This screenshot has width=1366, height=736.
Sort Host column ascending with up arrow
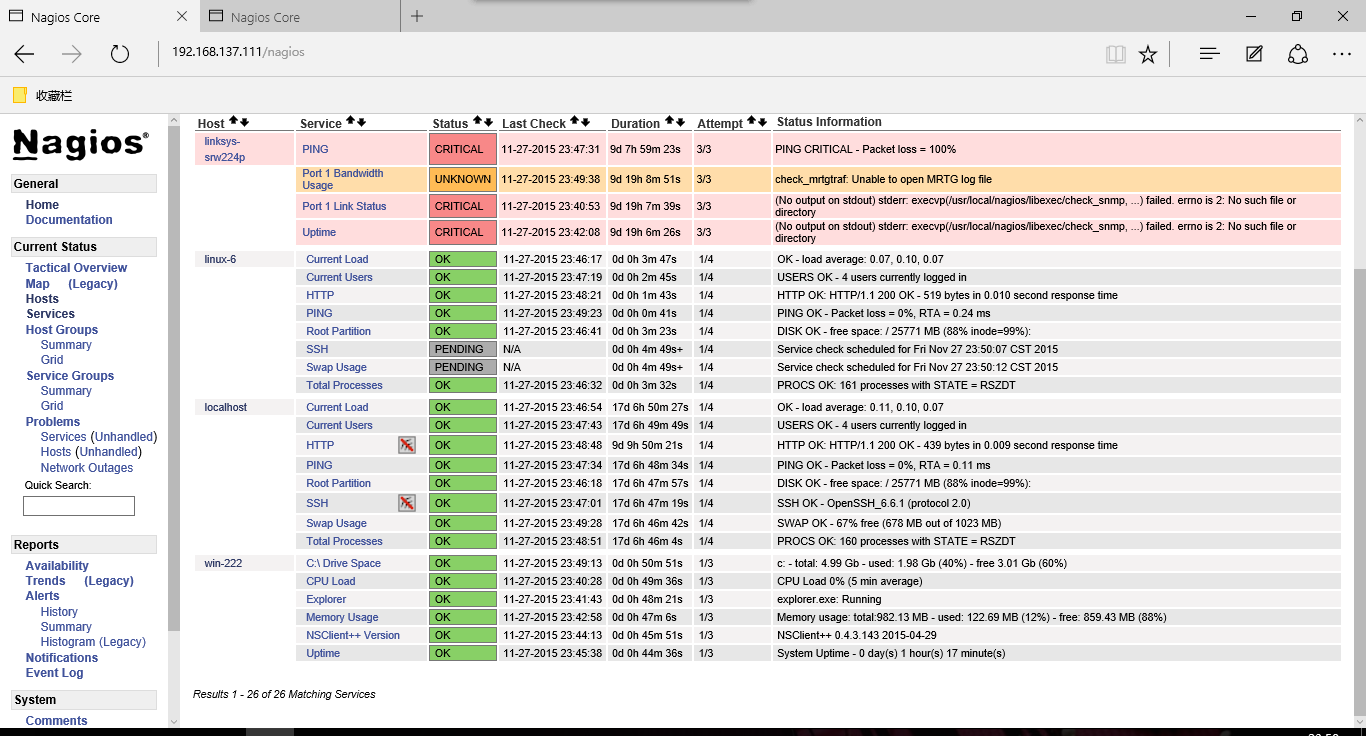[x=233, y=122]
